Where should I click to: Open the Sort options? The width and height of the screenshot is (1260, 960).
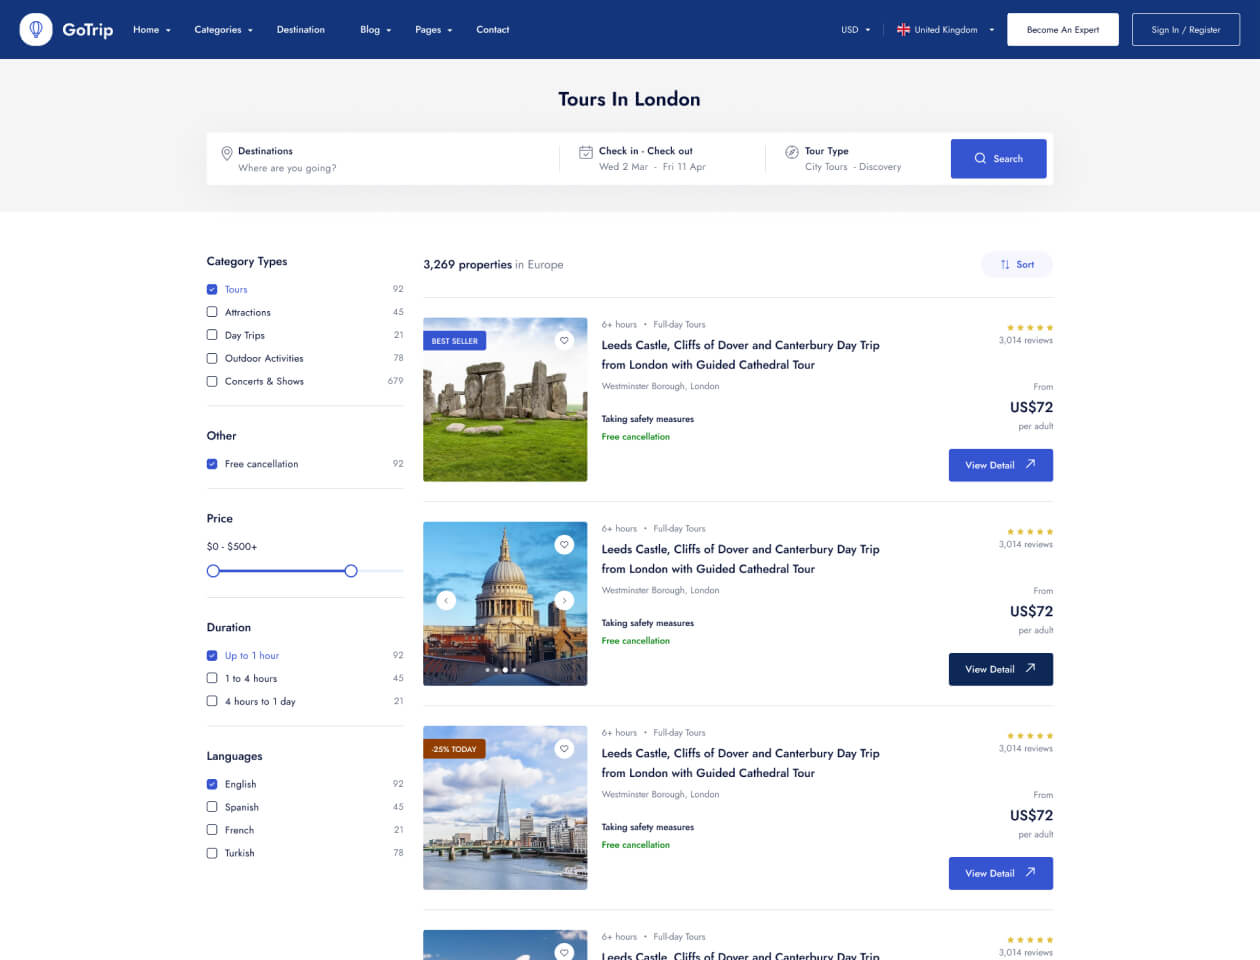(x=1017, y=265)
